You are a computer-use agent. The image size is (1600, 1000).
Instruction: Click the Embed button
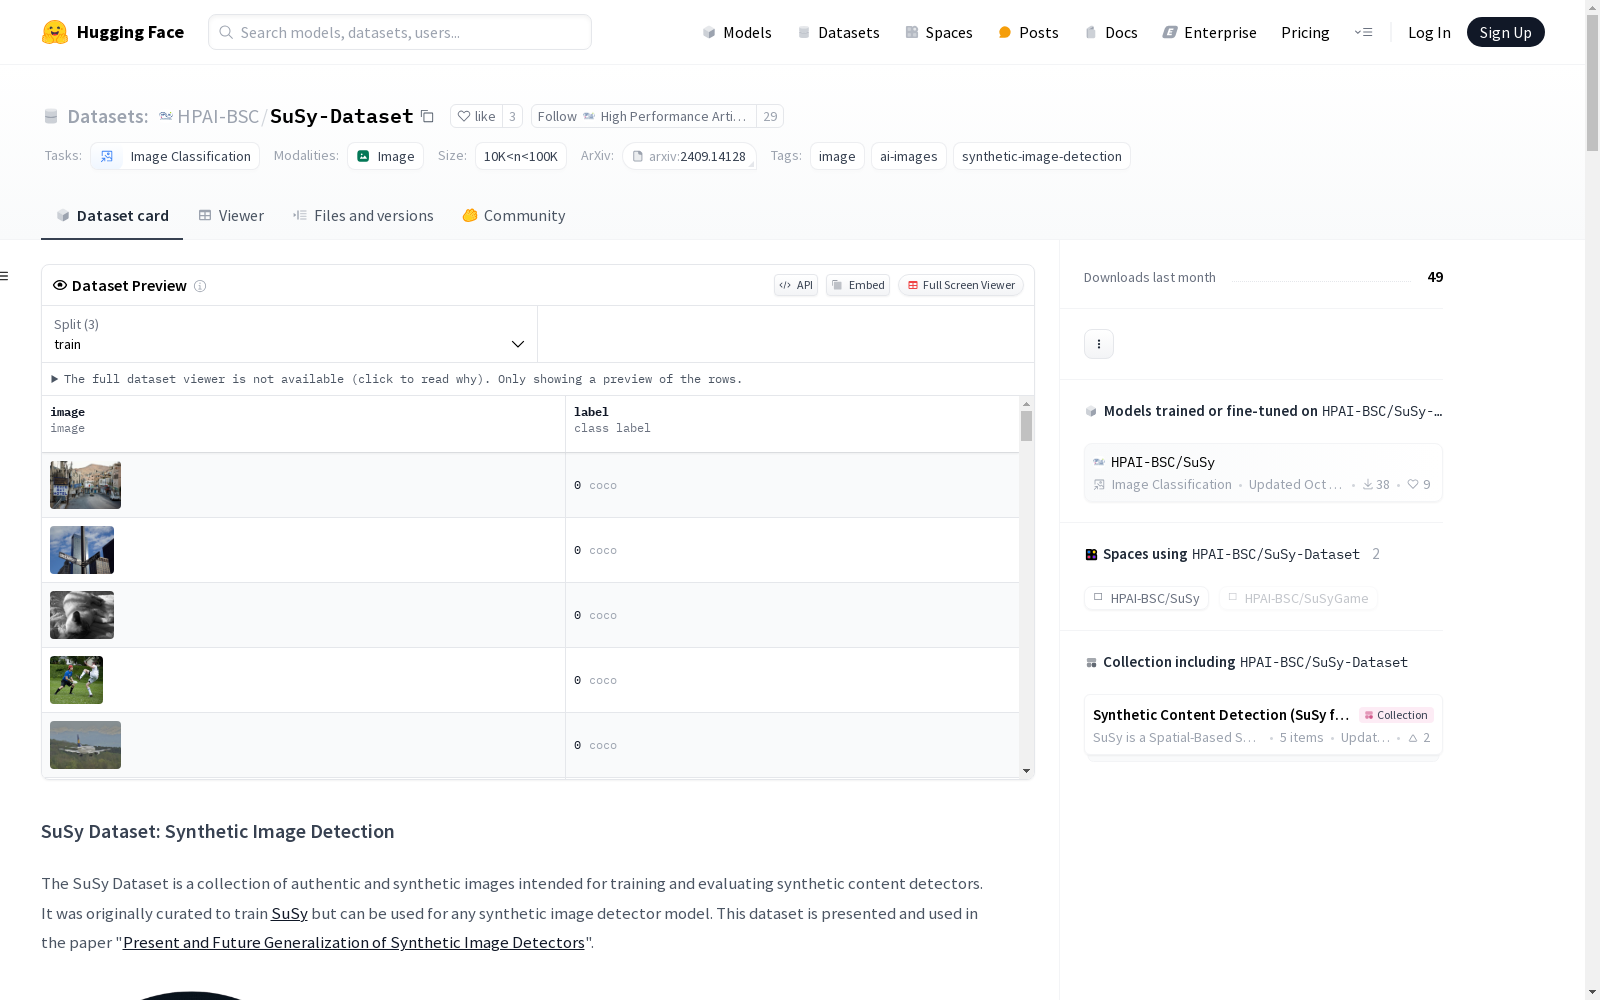click(858, 285)
